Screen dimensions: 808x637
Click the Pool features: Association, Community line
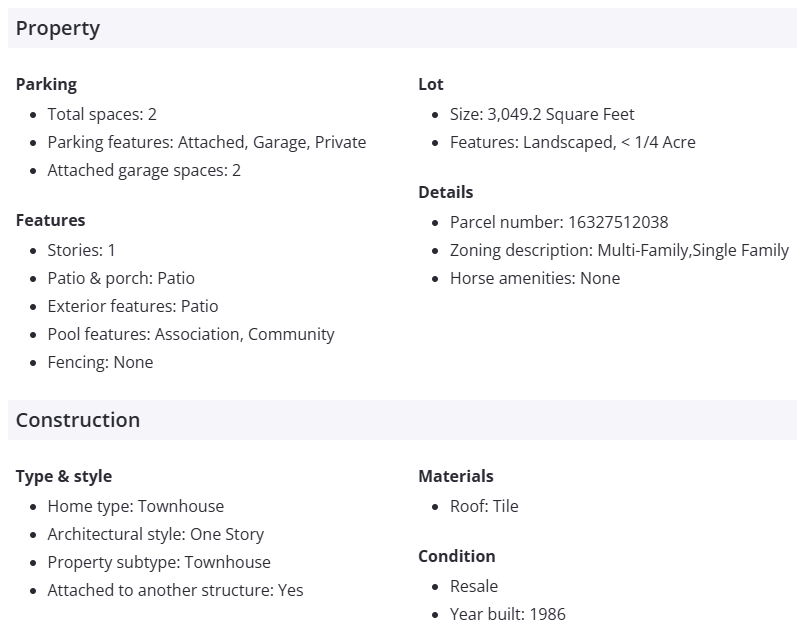point(191,334)
